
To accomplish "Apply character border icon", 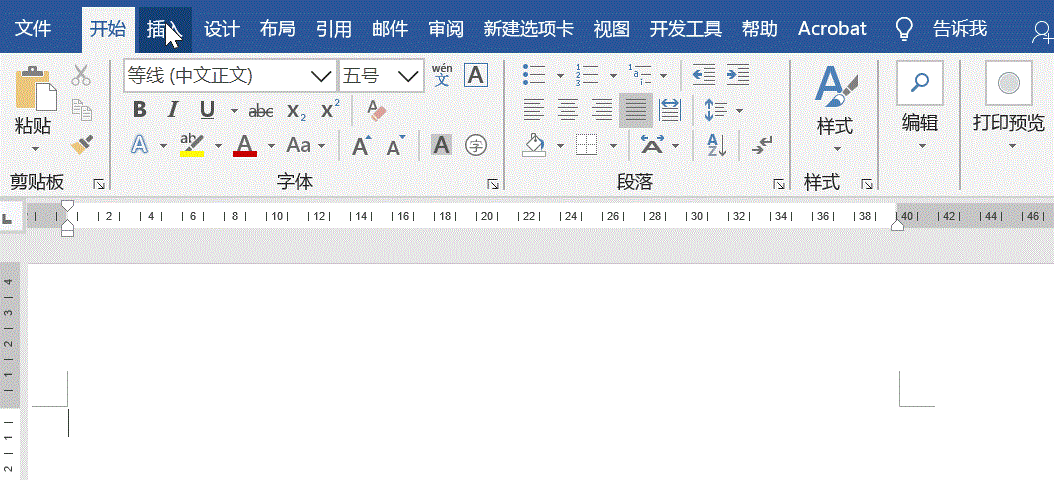I will pos(476,75).
